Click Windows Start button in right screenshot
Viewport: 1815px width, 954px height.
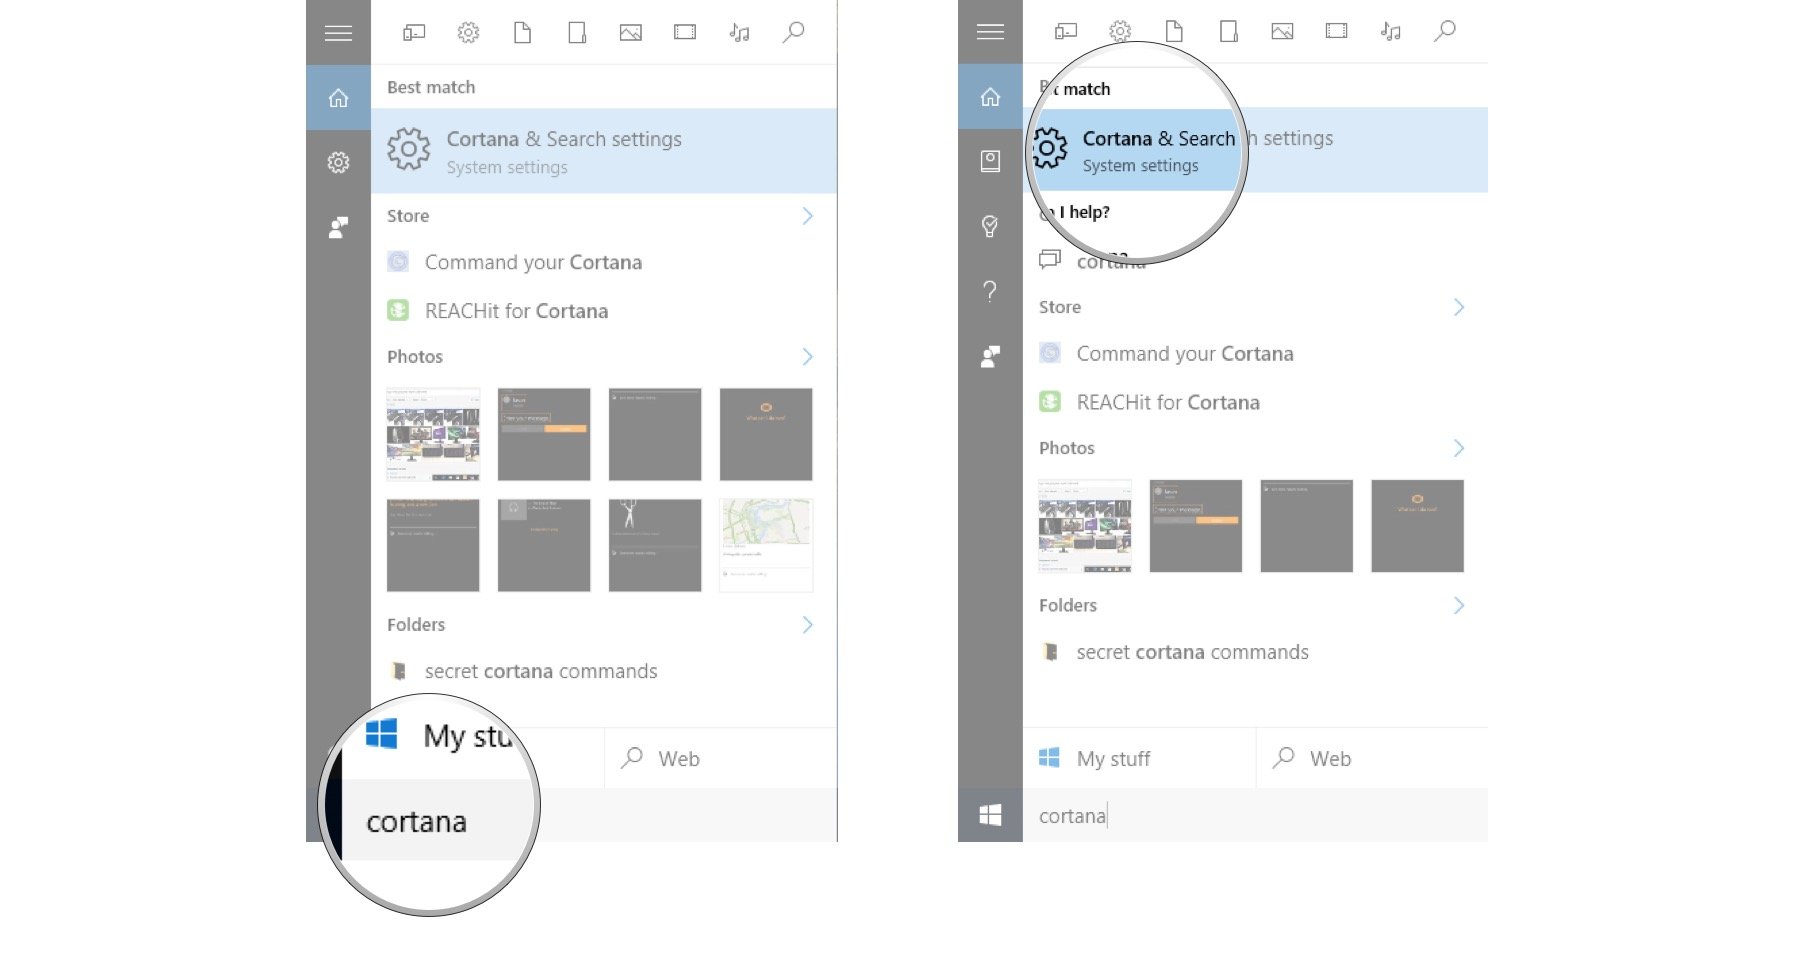tap(990, 815)
